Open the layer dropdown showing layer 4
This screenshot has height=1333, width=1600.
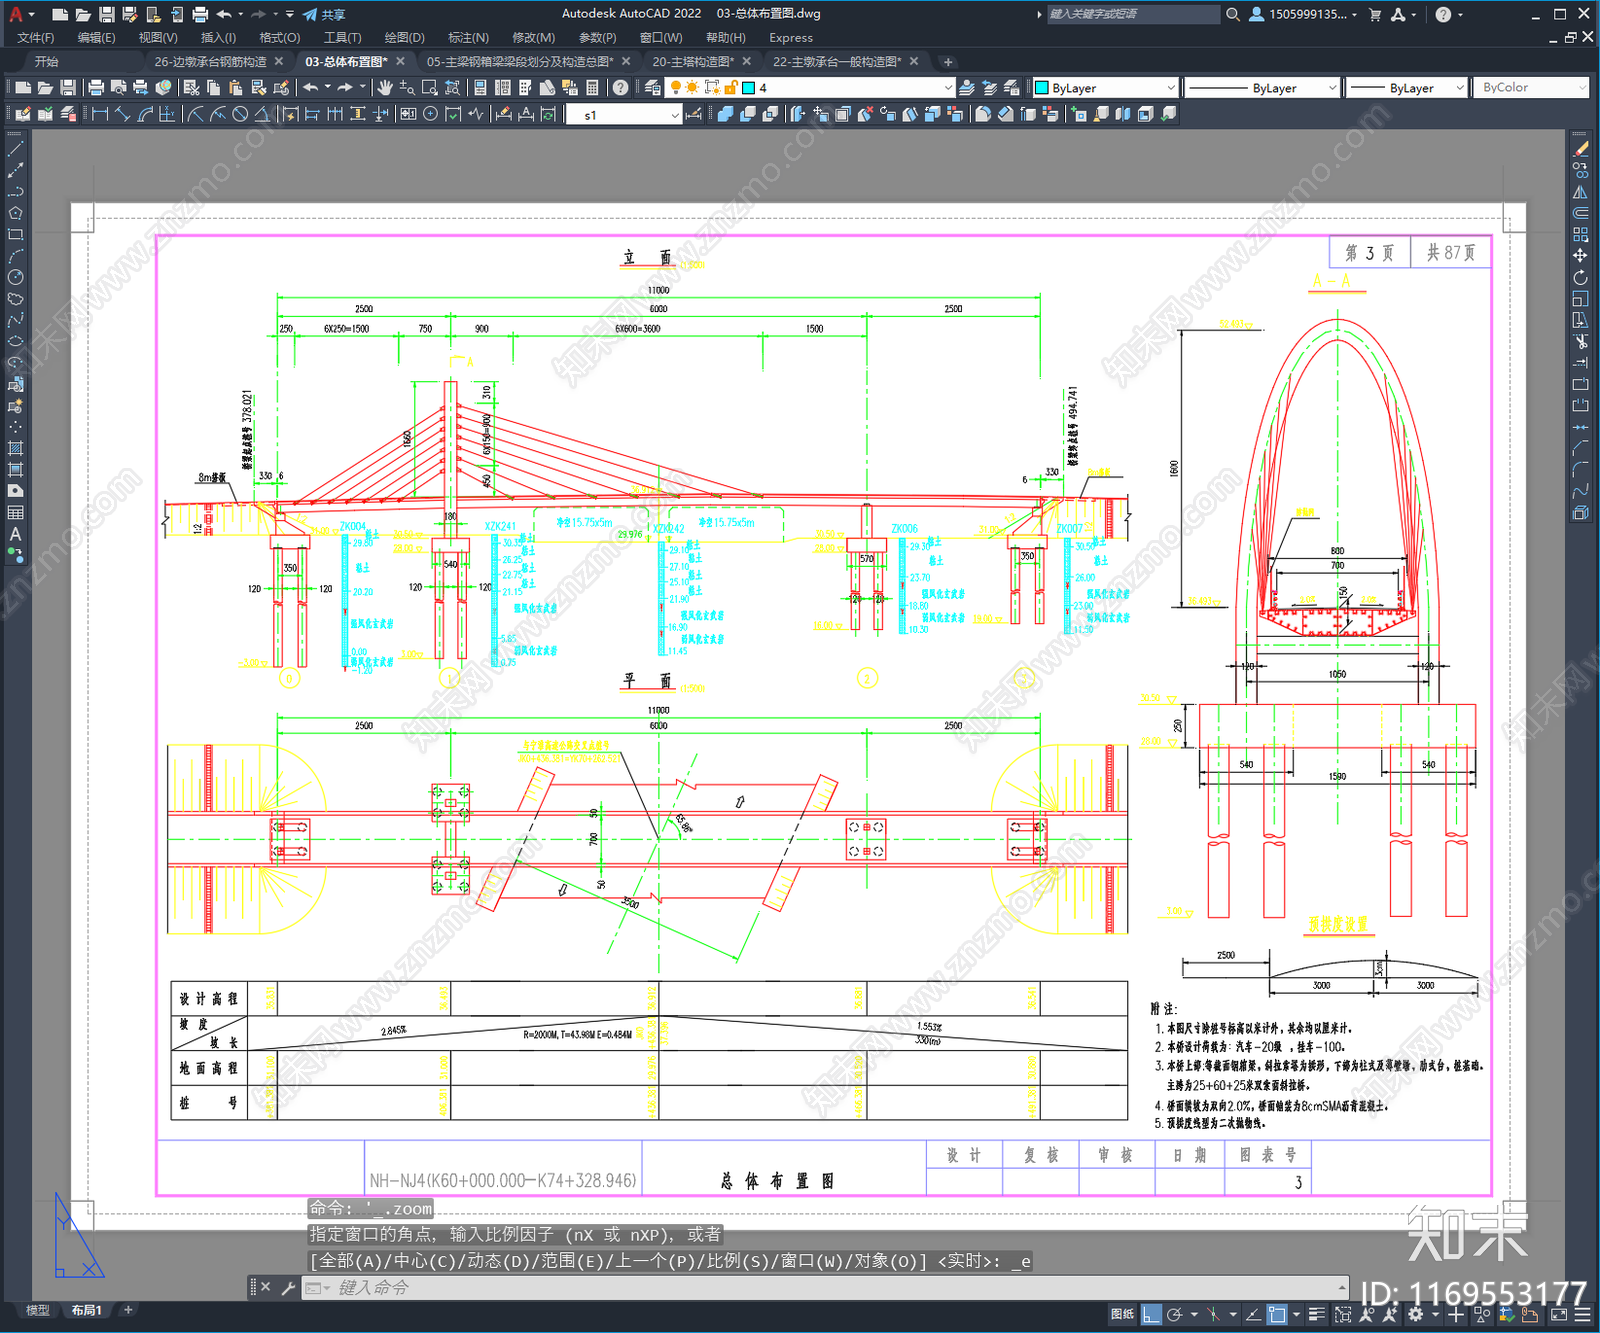pyautogui.click(x=811, y=88)
